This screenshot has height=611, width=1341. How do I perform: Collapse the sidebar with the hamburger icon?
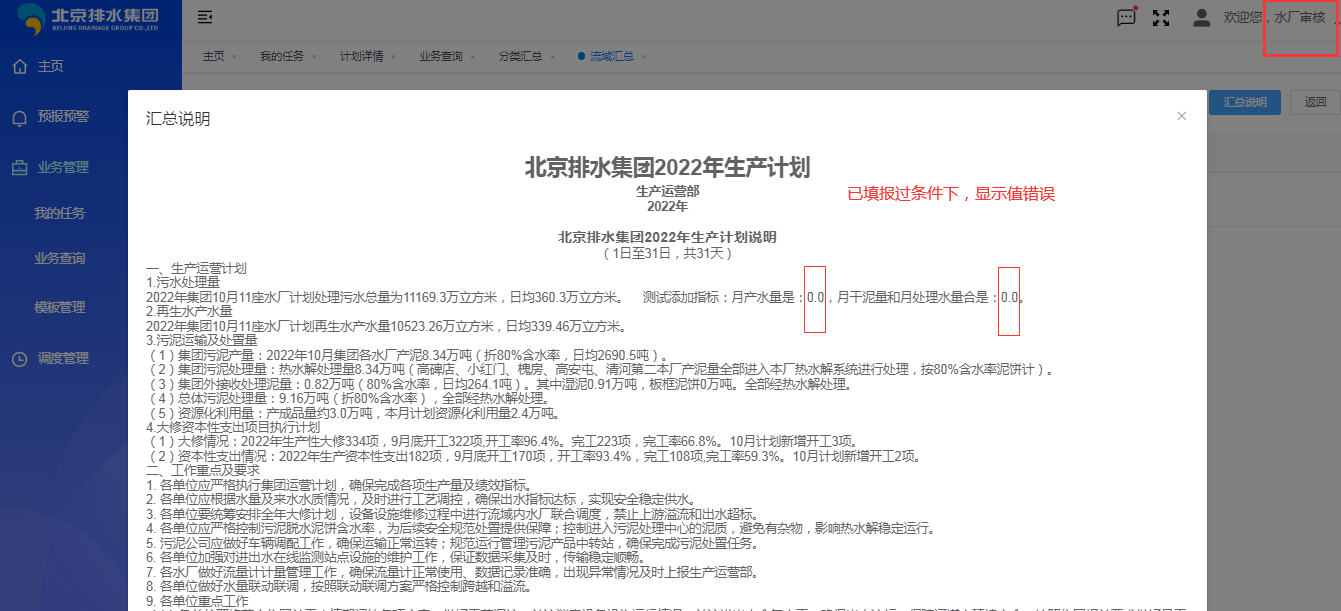205,17
